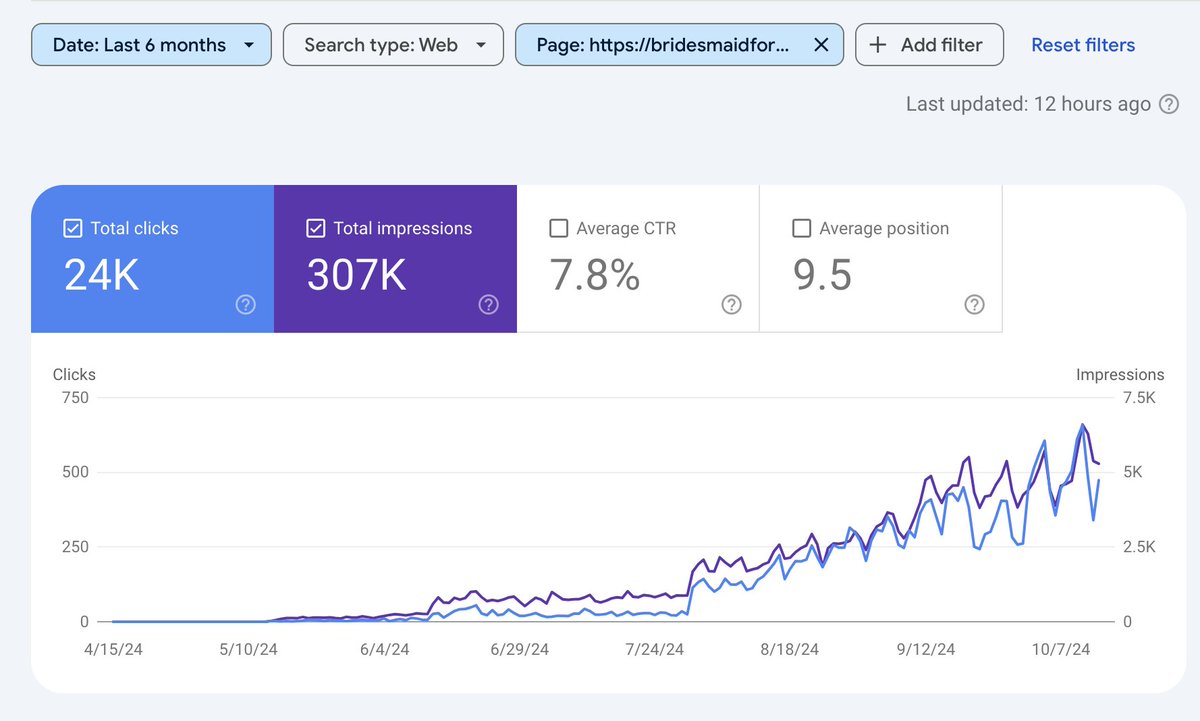The width and height of the screenshot is (1200, 721).
Task: Click the 750 clicks axis label
Action: (x=75, y=398)
